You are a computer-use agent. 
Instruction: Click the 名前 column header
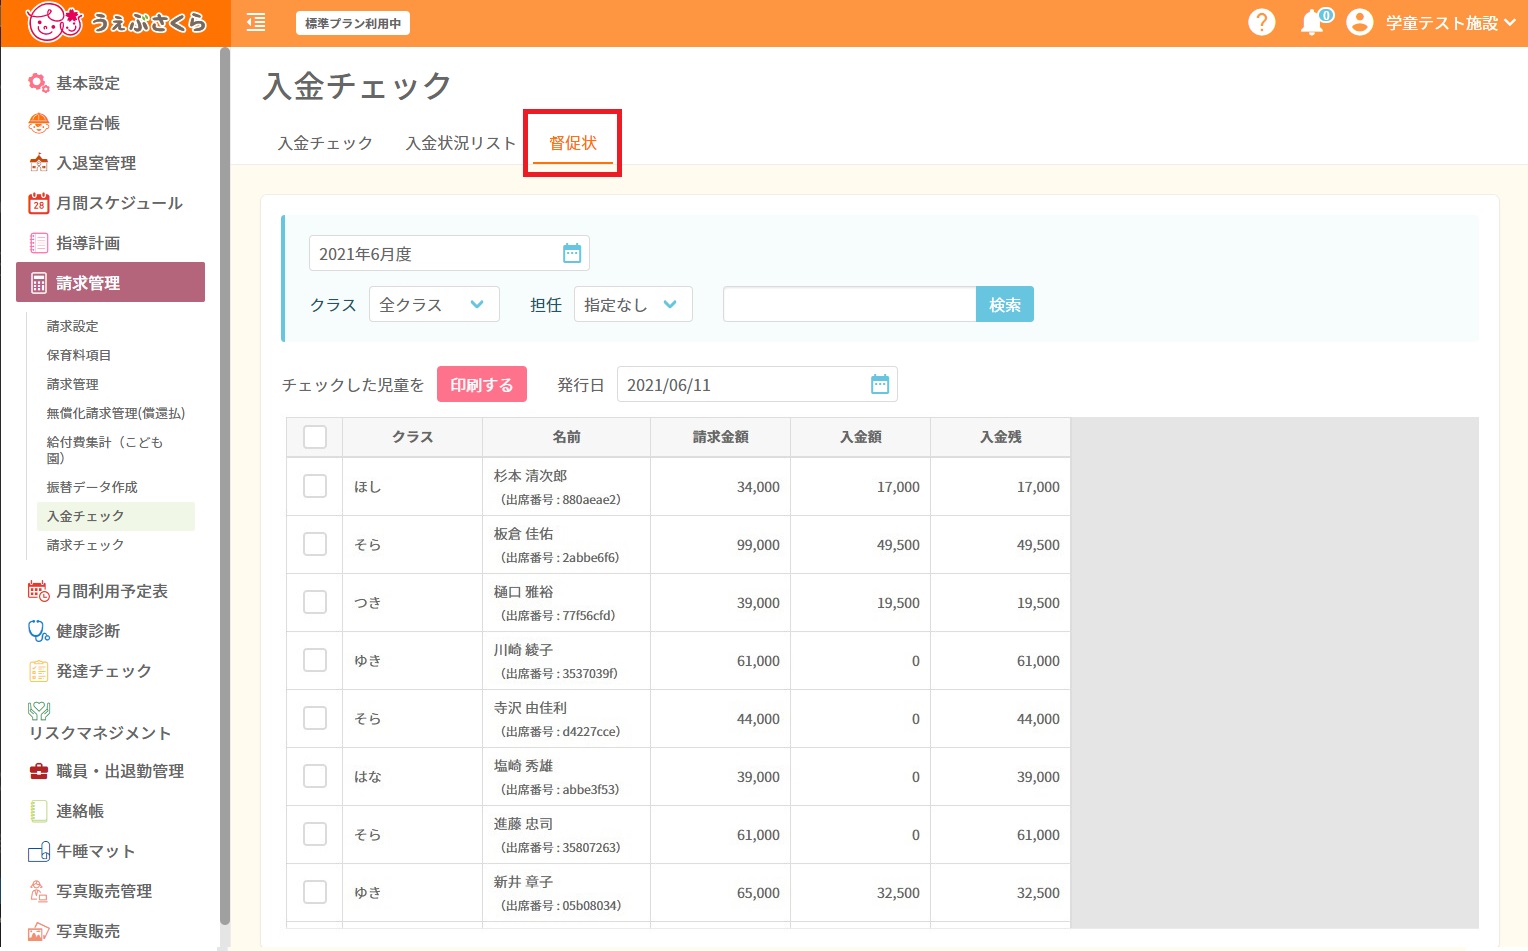pyautogui.click(x=566, y=437)
